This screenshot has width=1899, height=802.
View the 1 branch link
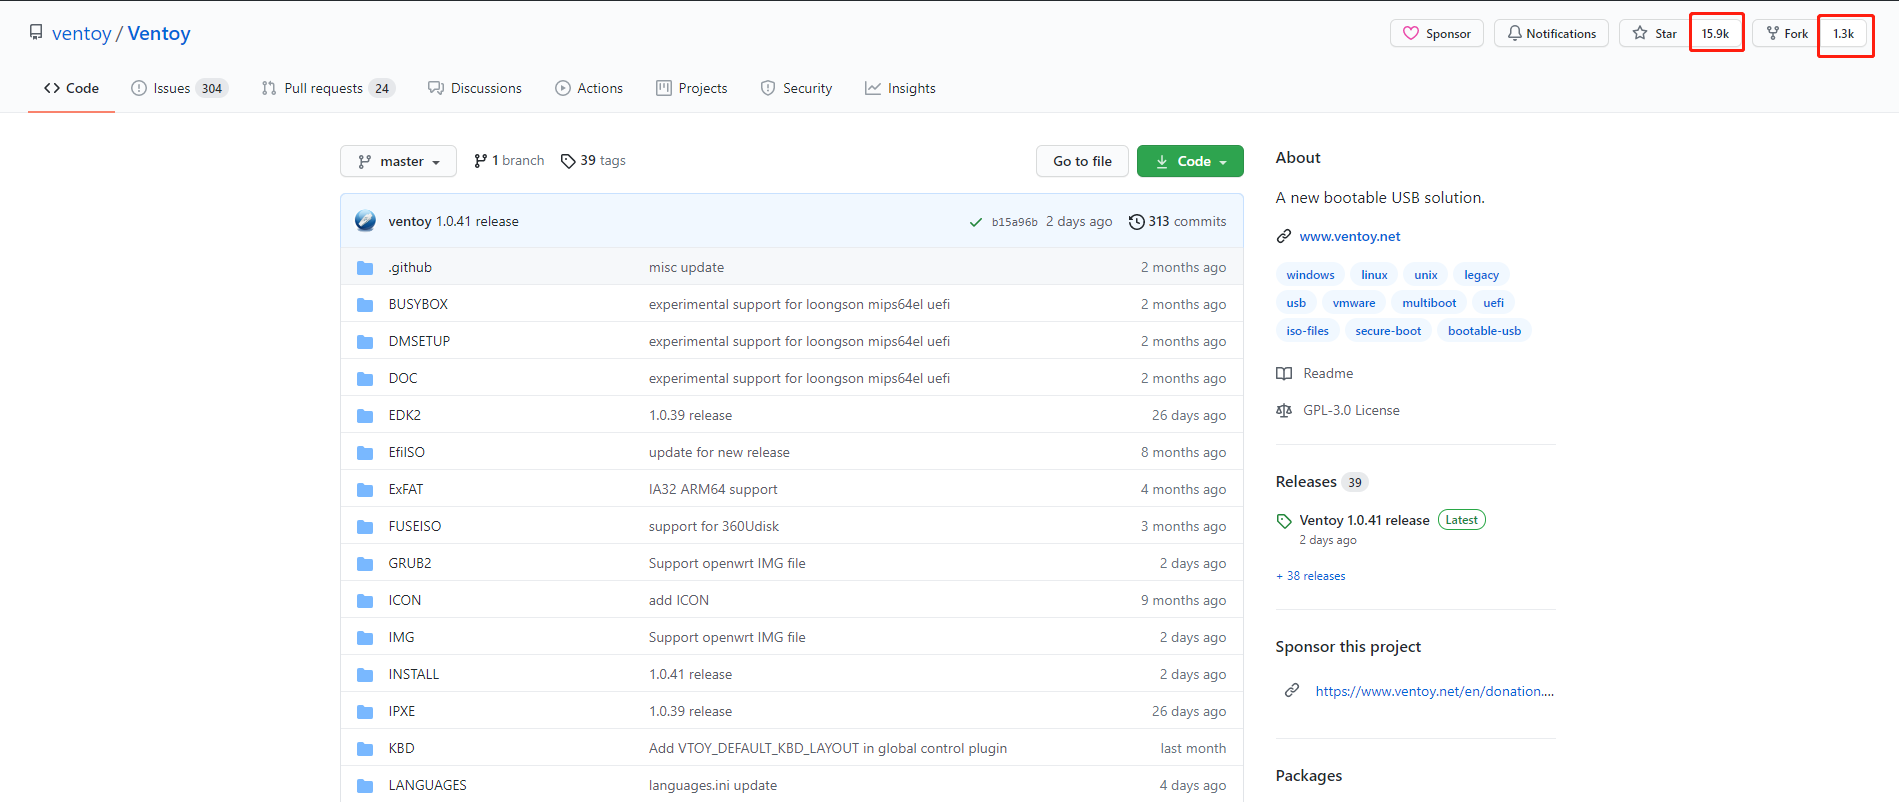509,160
